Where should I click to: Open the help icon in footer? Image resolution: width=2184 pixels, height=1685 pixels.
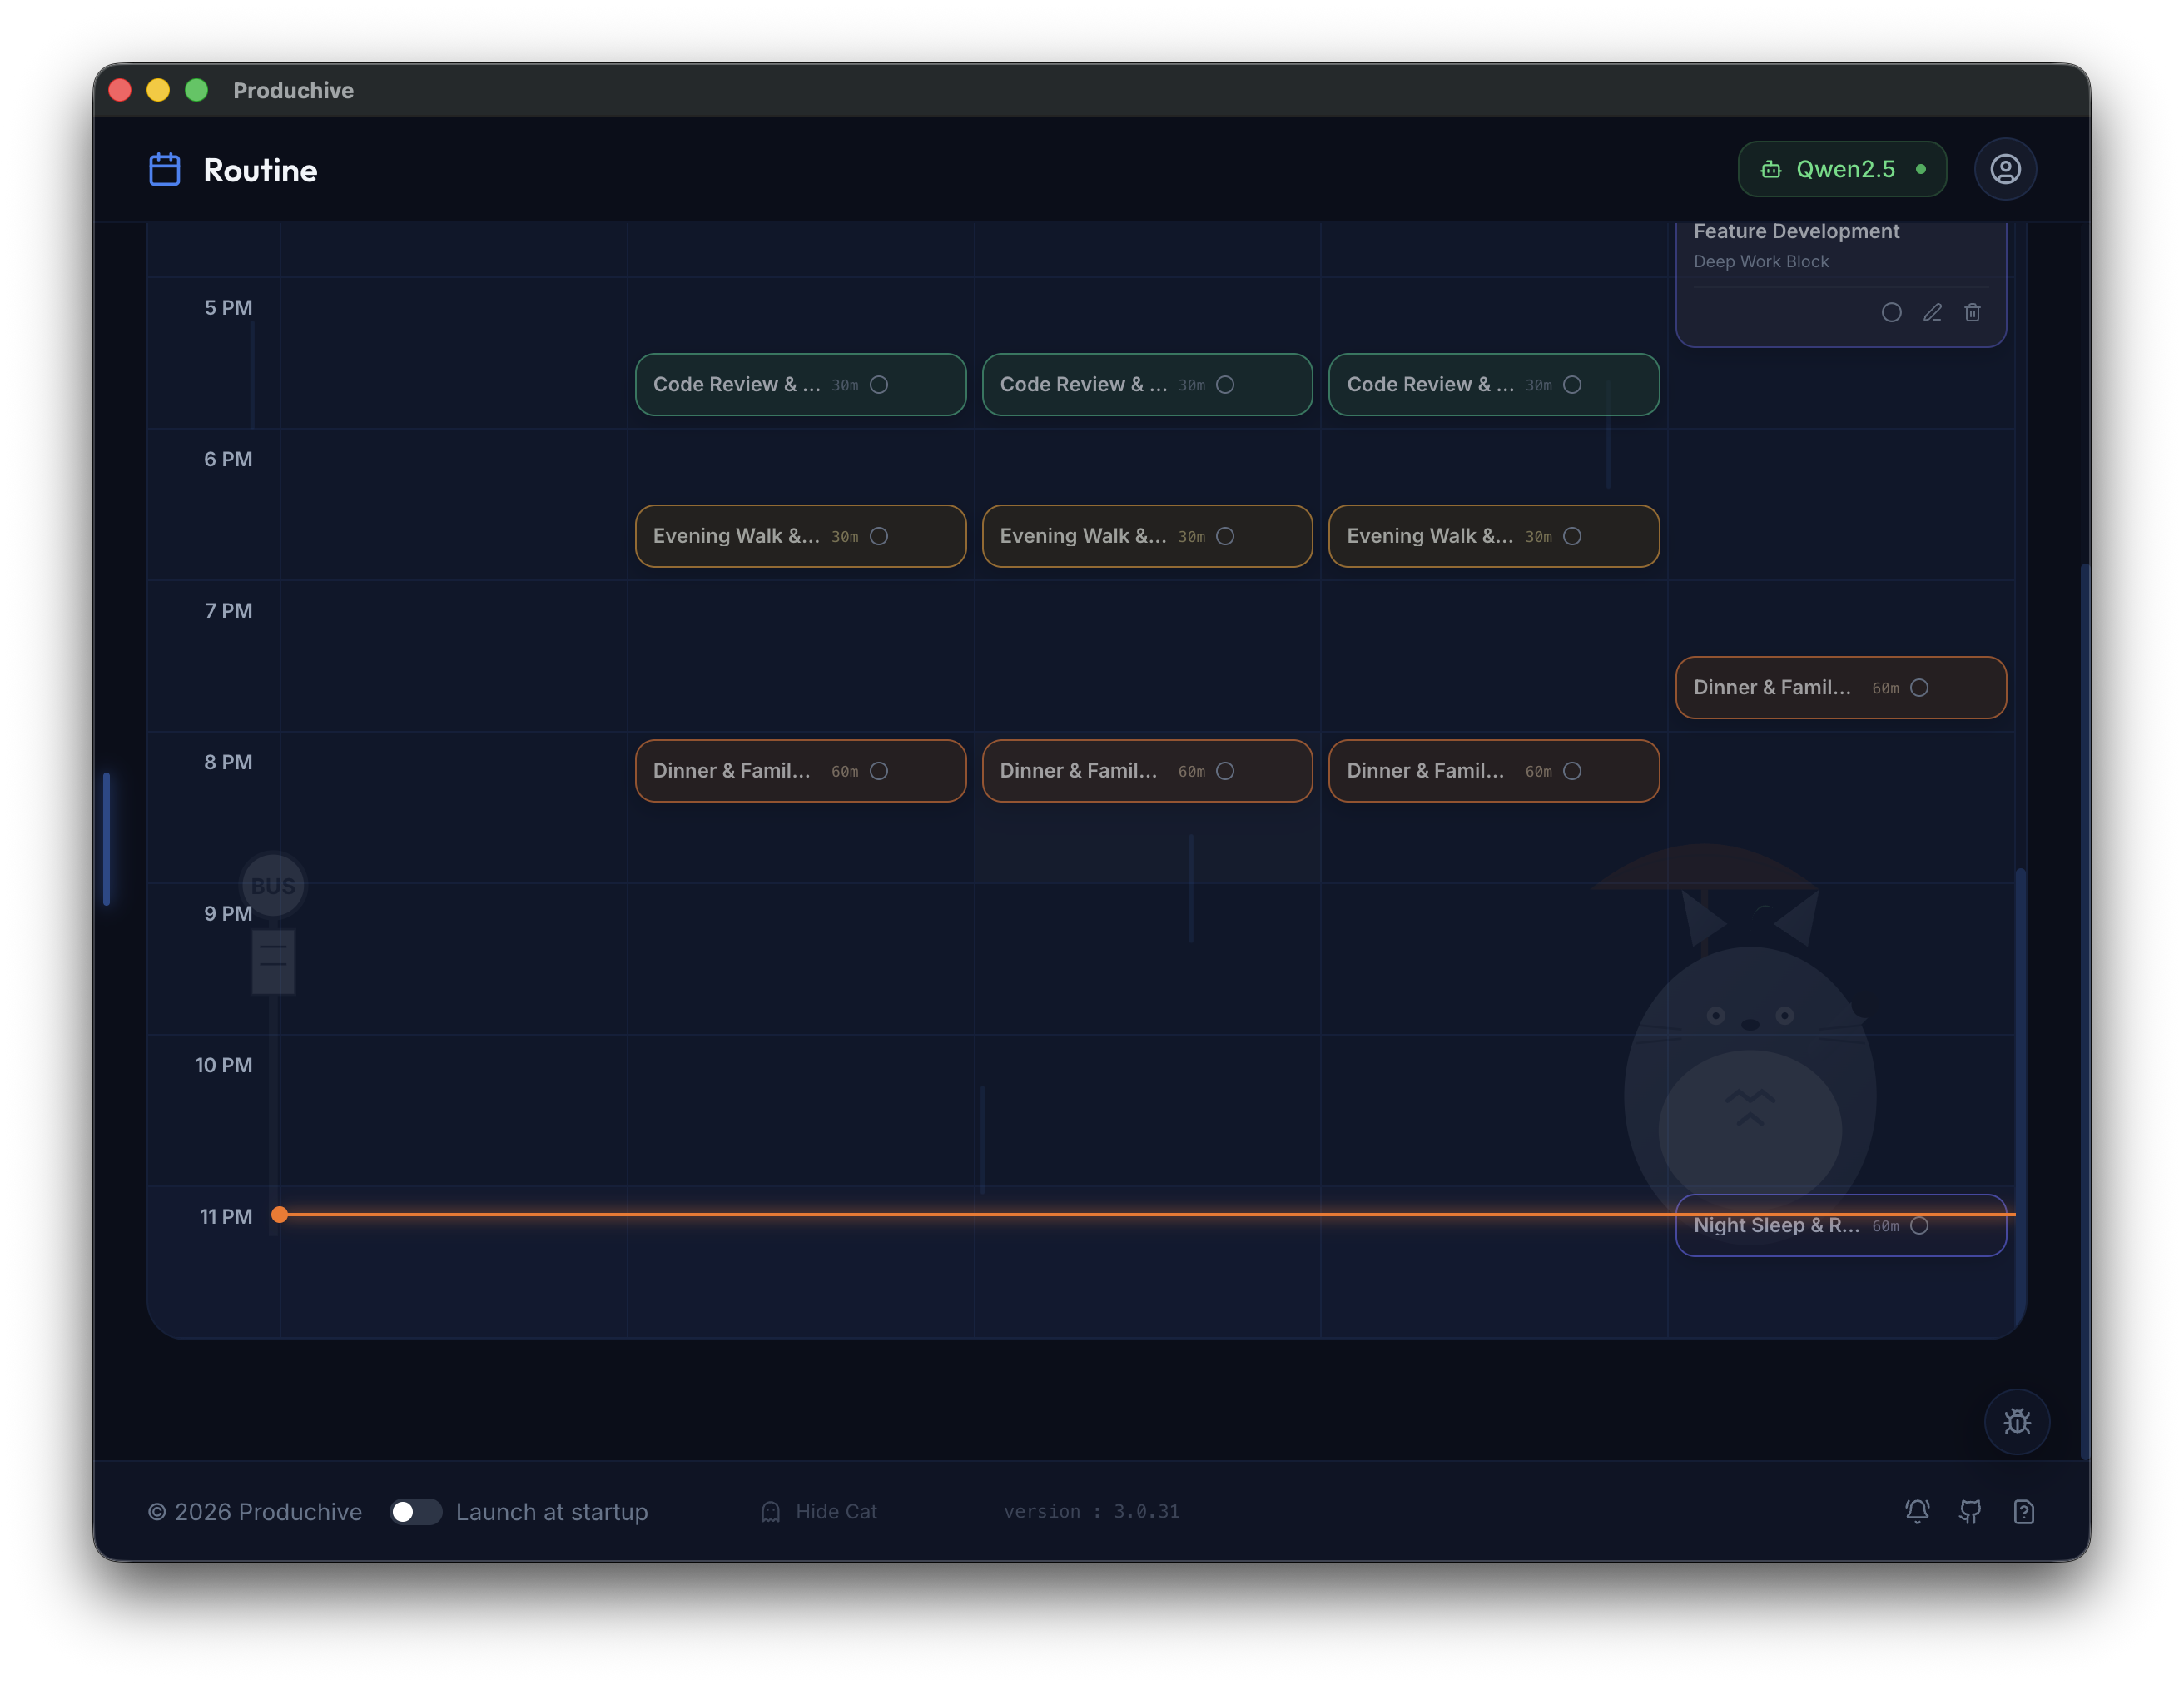(2023, 1510)
